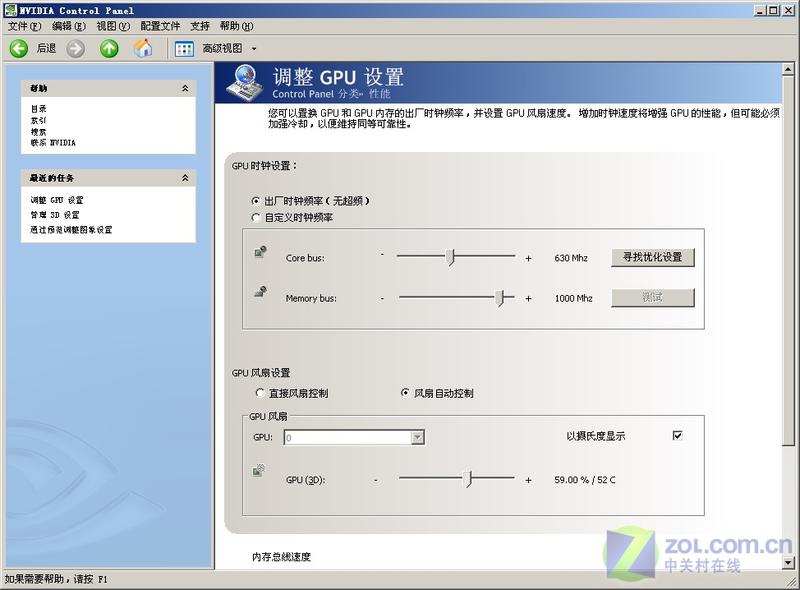Click the 高级视图 view grid icon
This screenshot has width=800, height=590.
coord(184,49)
